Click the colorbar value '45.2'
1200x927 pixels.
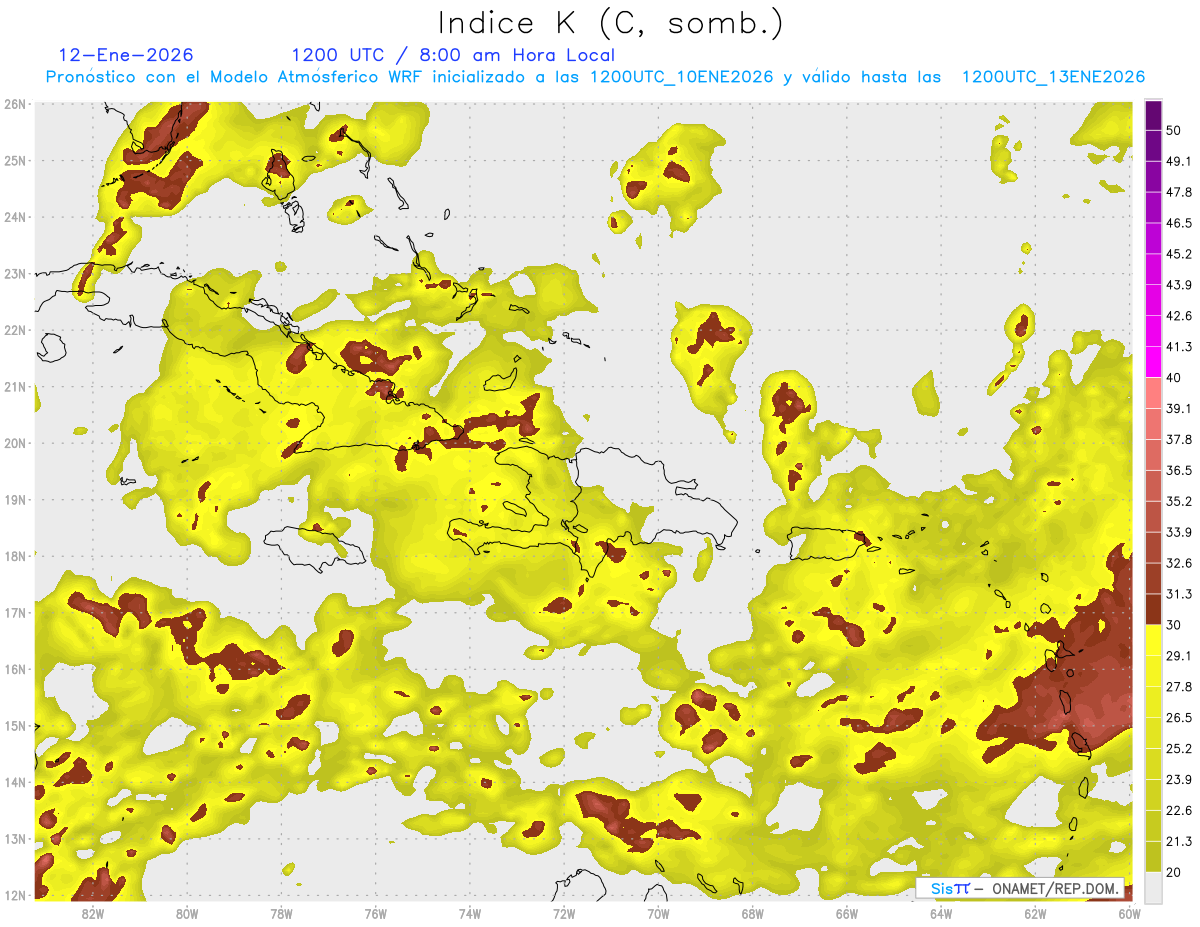pos(1179,254)
